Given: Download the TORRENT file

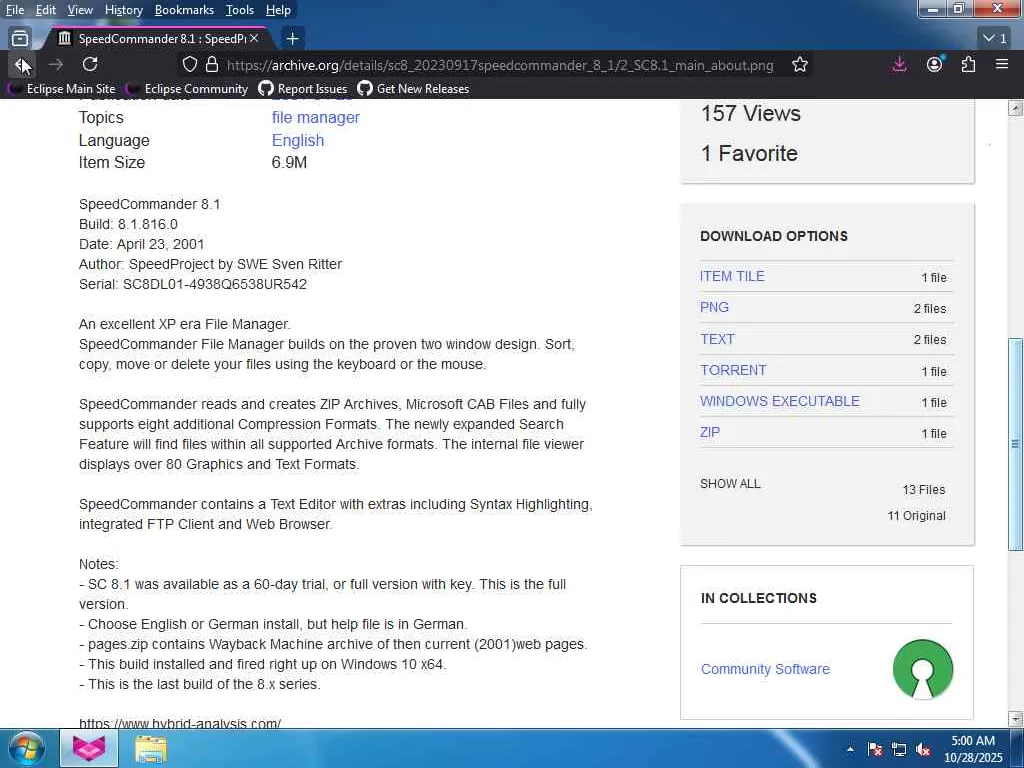Looking at the screenshot, I should coord(733,370).
